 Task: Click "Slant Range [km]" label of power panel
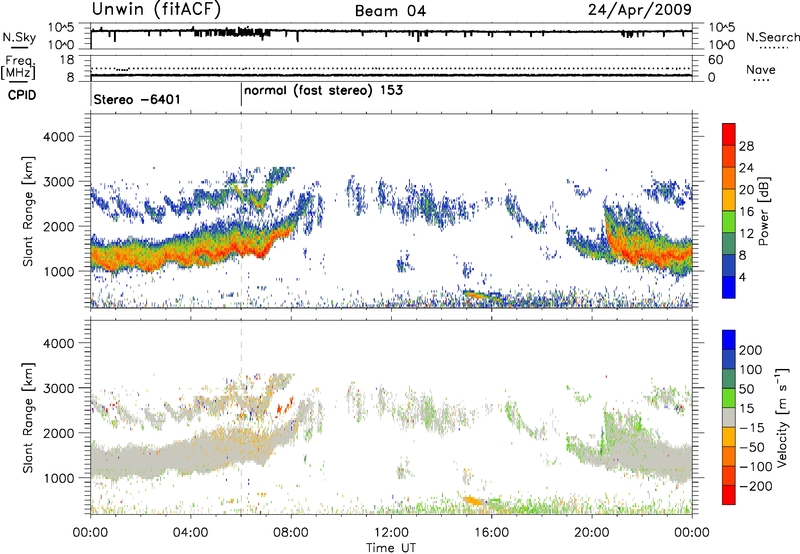click(x=28, y=211)
